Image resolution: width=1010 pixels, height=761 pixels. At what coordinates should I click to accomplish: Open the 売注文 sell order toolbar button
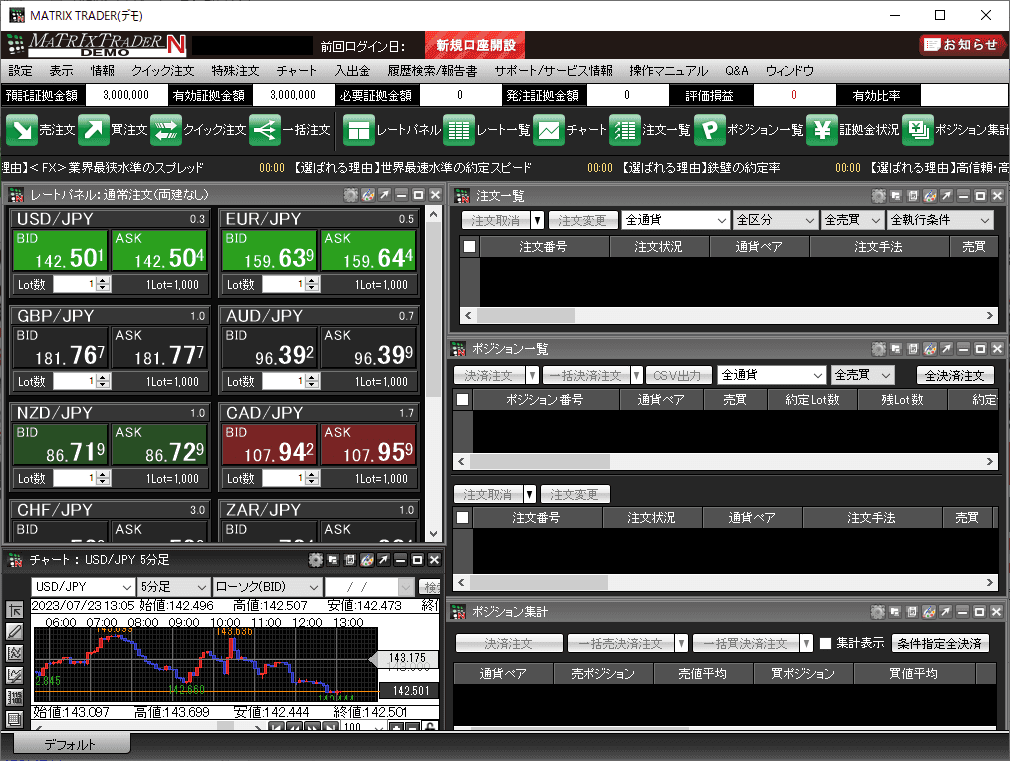[41, 130]
